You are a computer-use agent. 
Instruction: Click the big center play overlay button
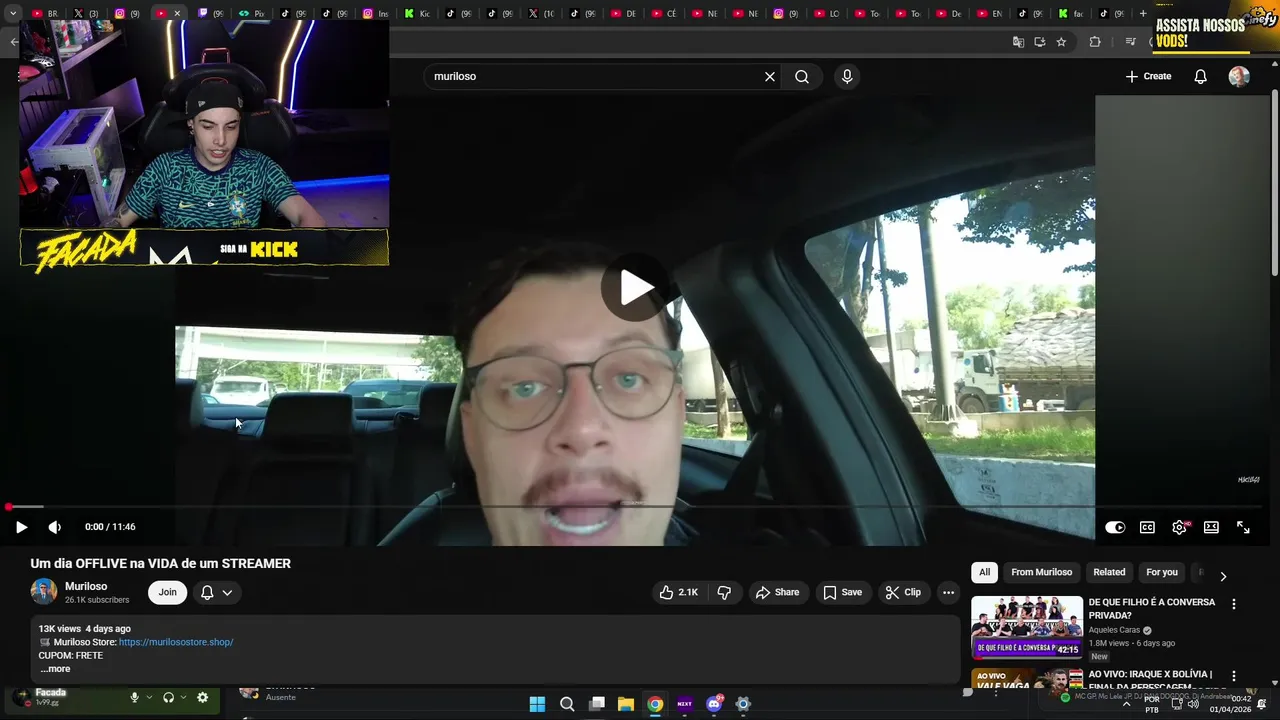(634, 288)
